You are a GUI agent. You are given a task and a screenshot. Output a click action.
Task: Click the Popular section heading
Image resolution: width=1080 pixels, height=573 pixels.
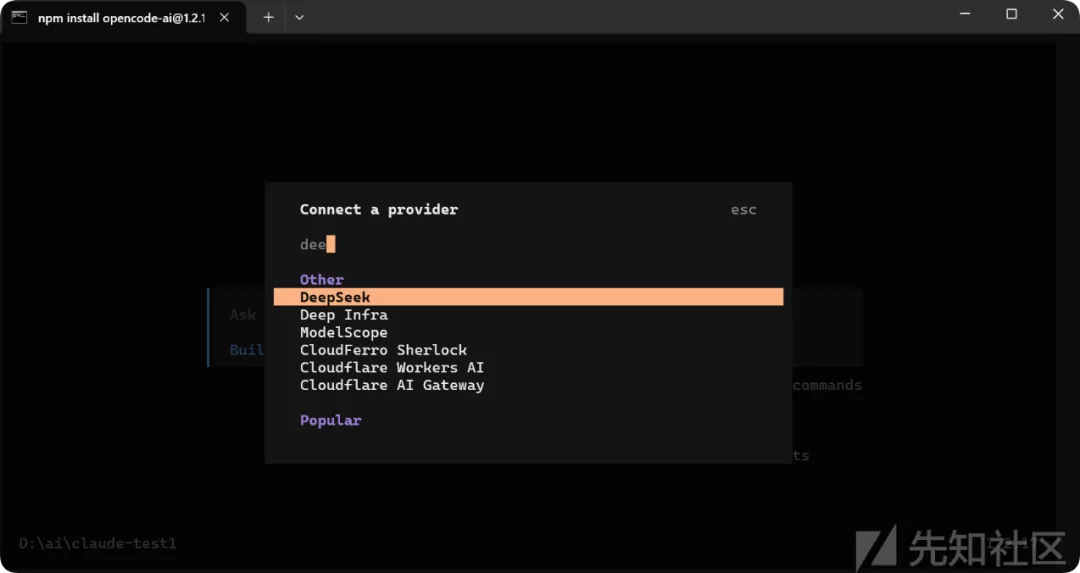point(331,420)
